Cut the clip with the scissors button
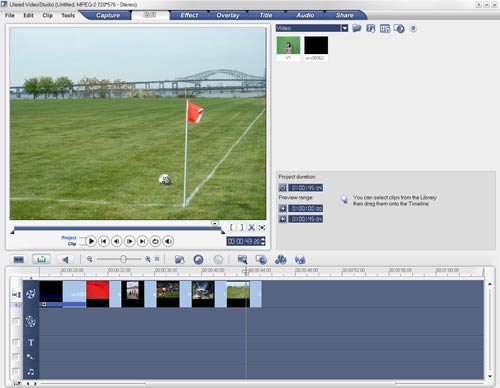The image size is (500, 388). [252, 227]
